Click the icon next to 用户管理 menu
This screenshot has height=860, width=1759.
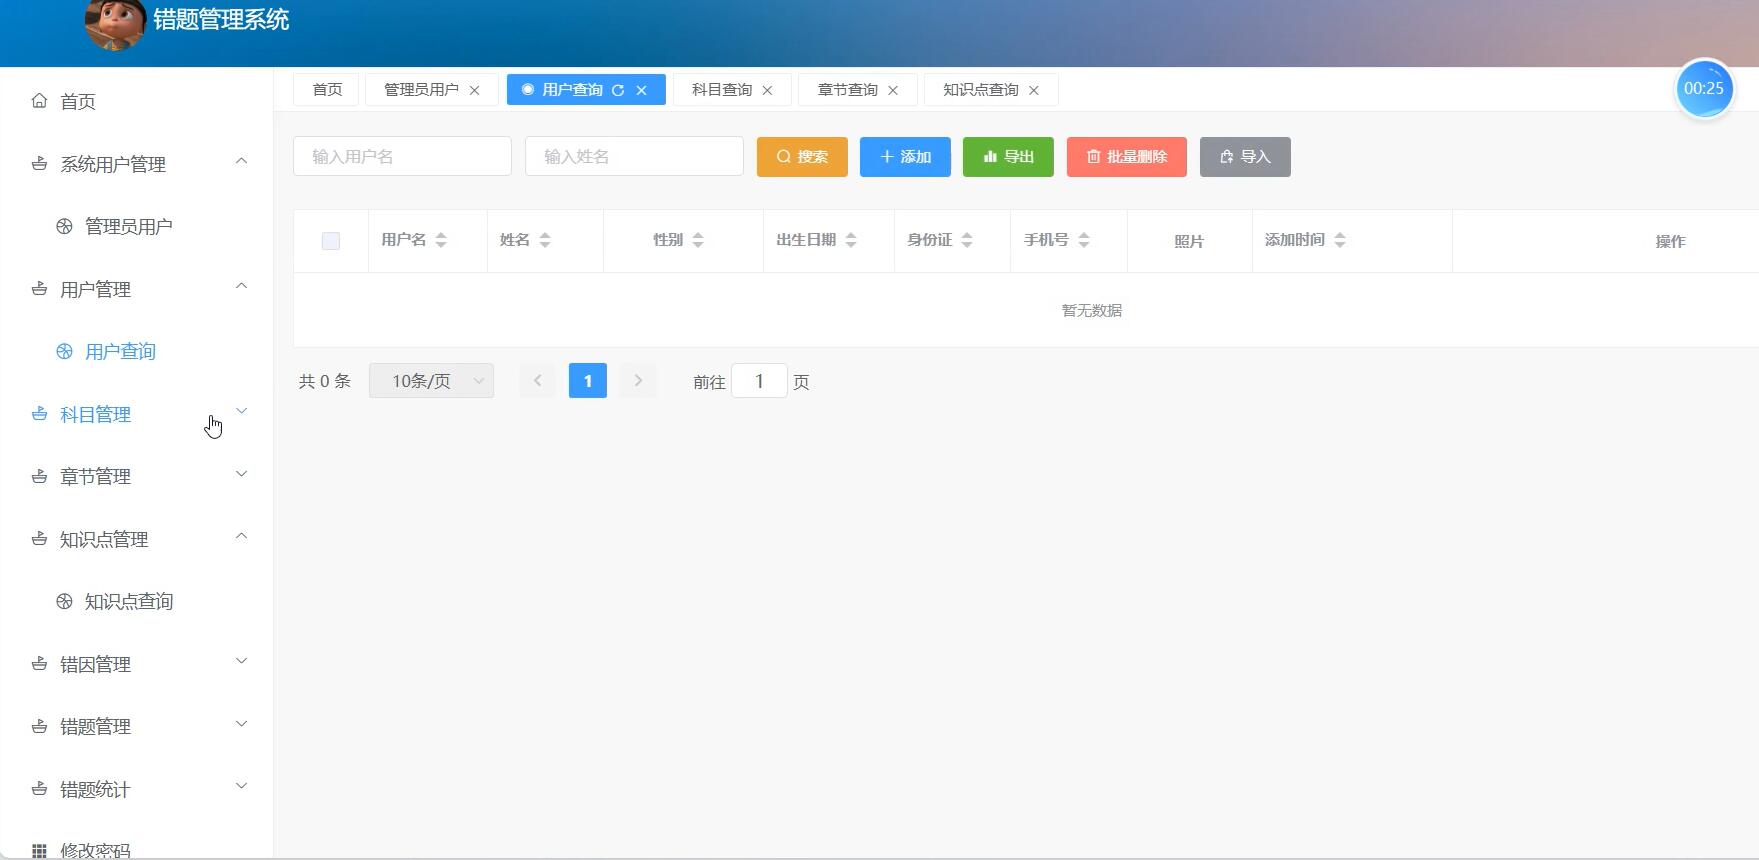pyautogui.click(x=39, y=288)
